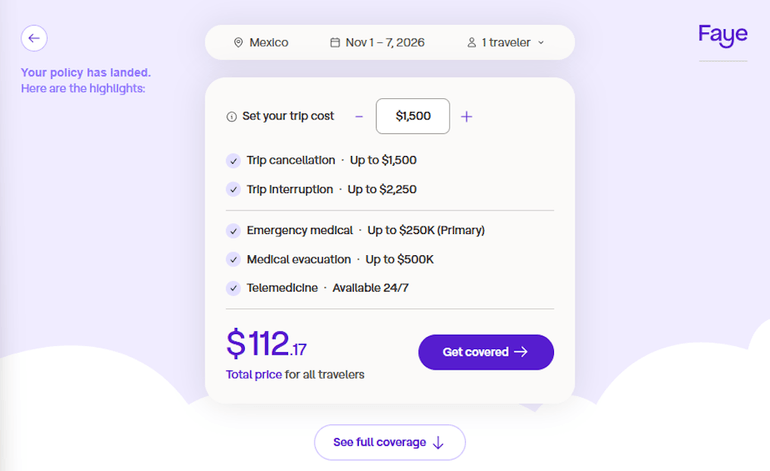Increase trip cost with the plus button
The height and width of the screenshot is (471, 770).
(466, 116)
